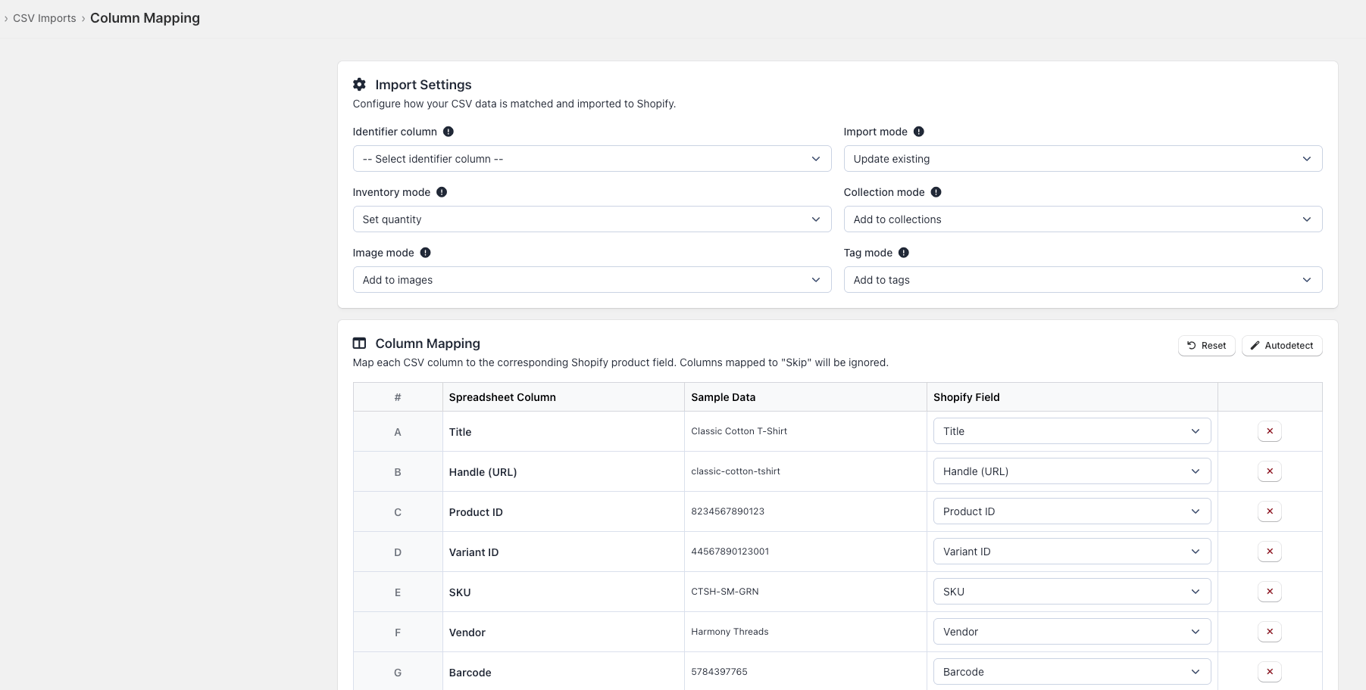The image size is (1366, 690).
Task: Click info icon beside Identifier column
Action: pos(448,132)
